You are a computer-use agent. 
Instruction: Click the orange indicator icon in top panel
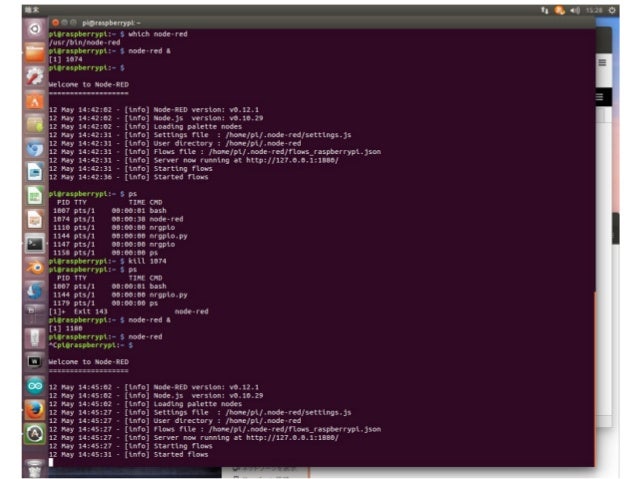tap(559, 10)
